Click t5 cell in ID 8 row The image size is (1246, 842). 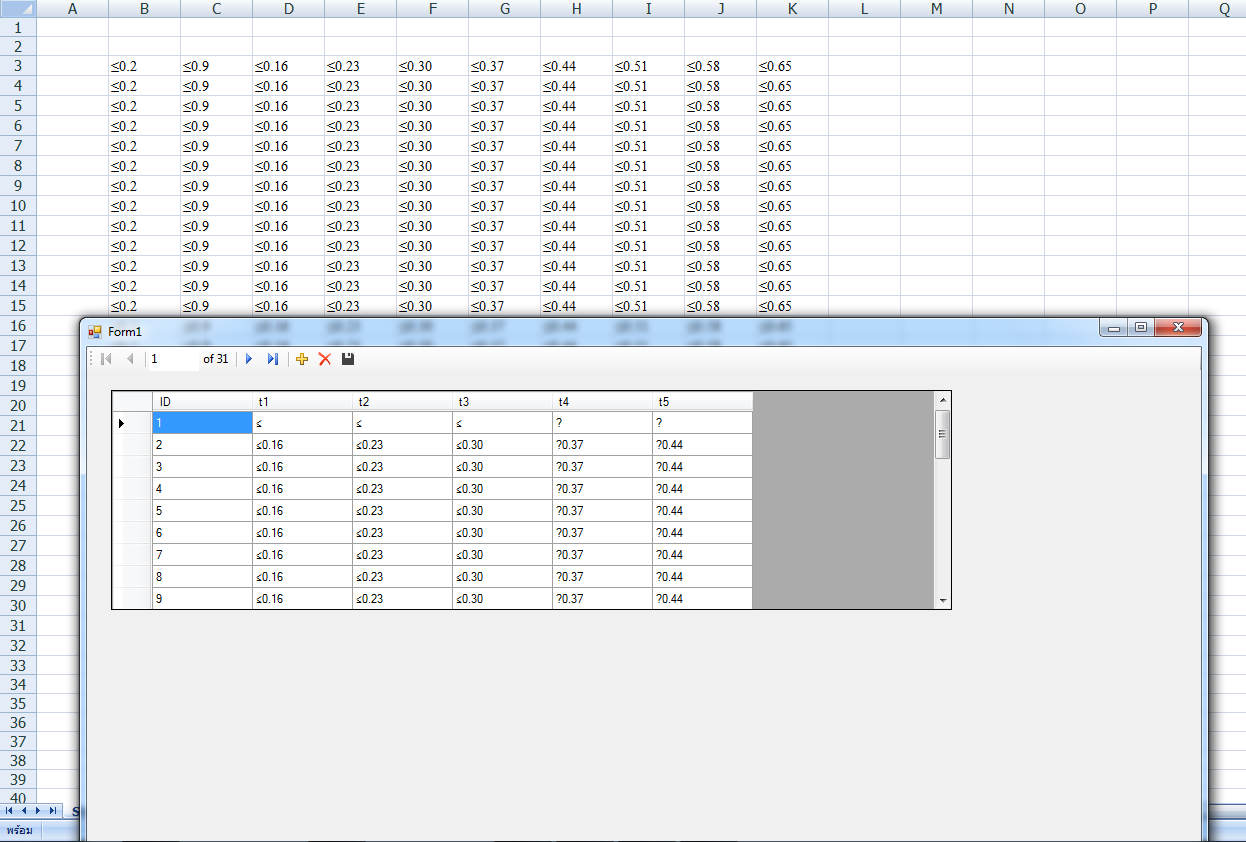click(702, 577)
